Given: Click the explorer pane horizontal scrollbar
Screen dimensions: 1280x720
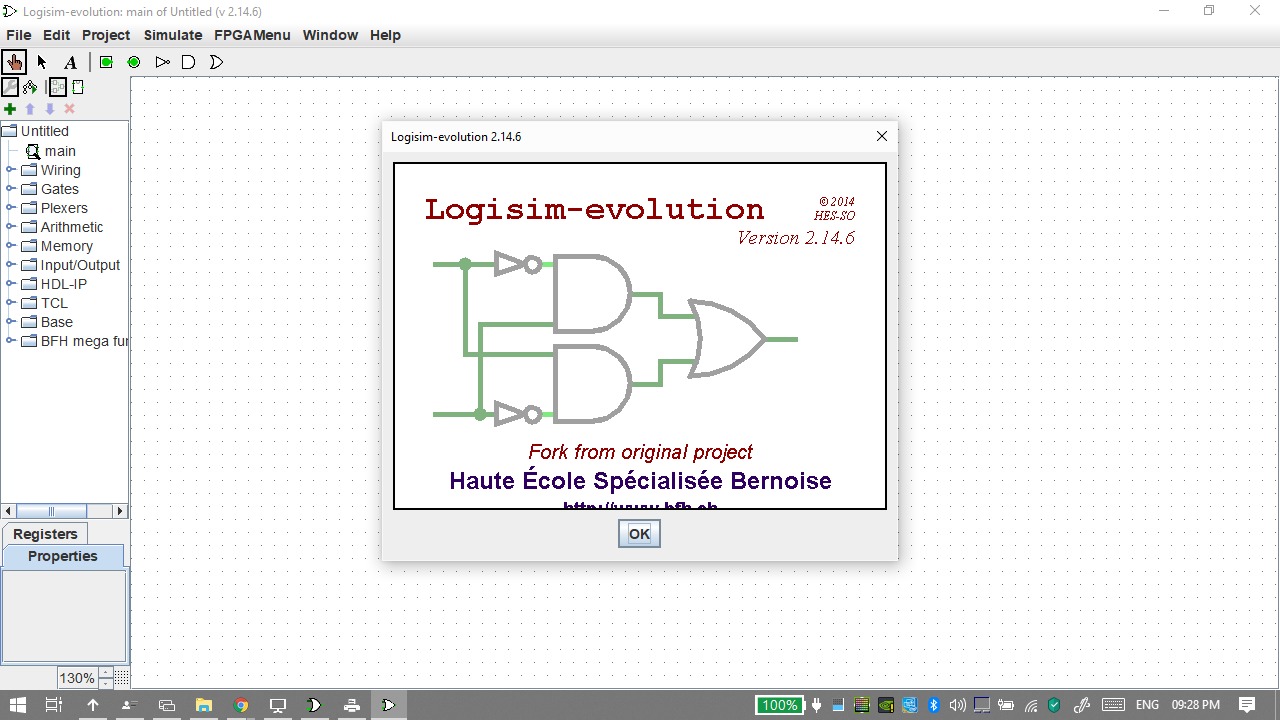Looking at the screenshot, I should tap(52, 511).
